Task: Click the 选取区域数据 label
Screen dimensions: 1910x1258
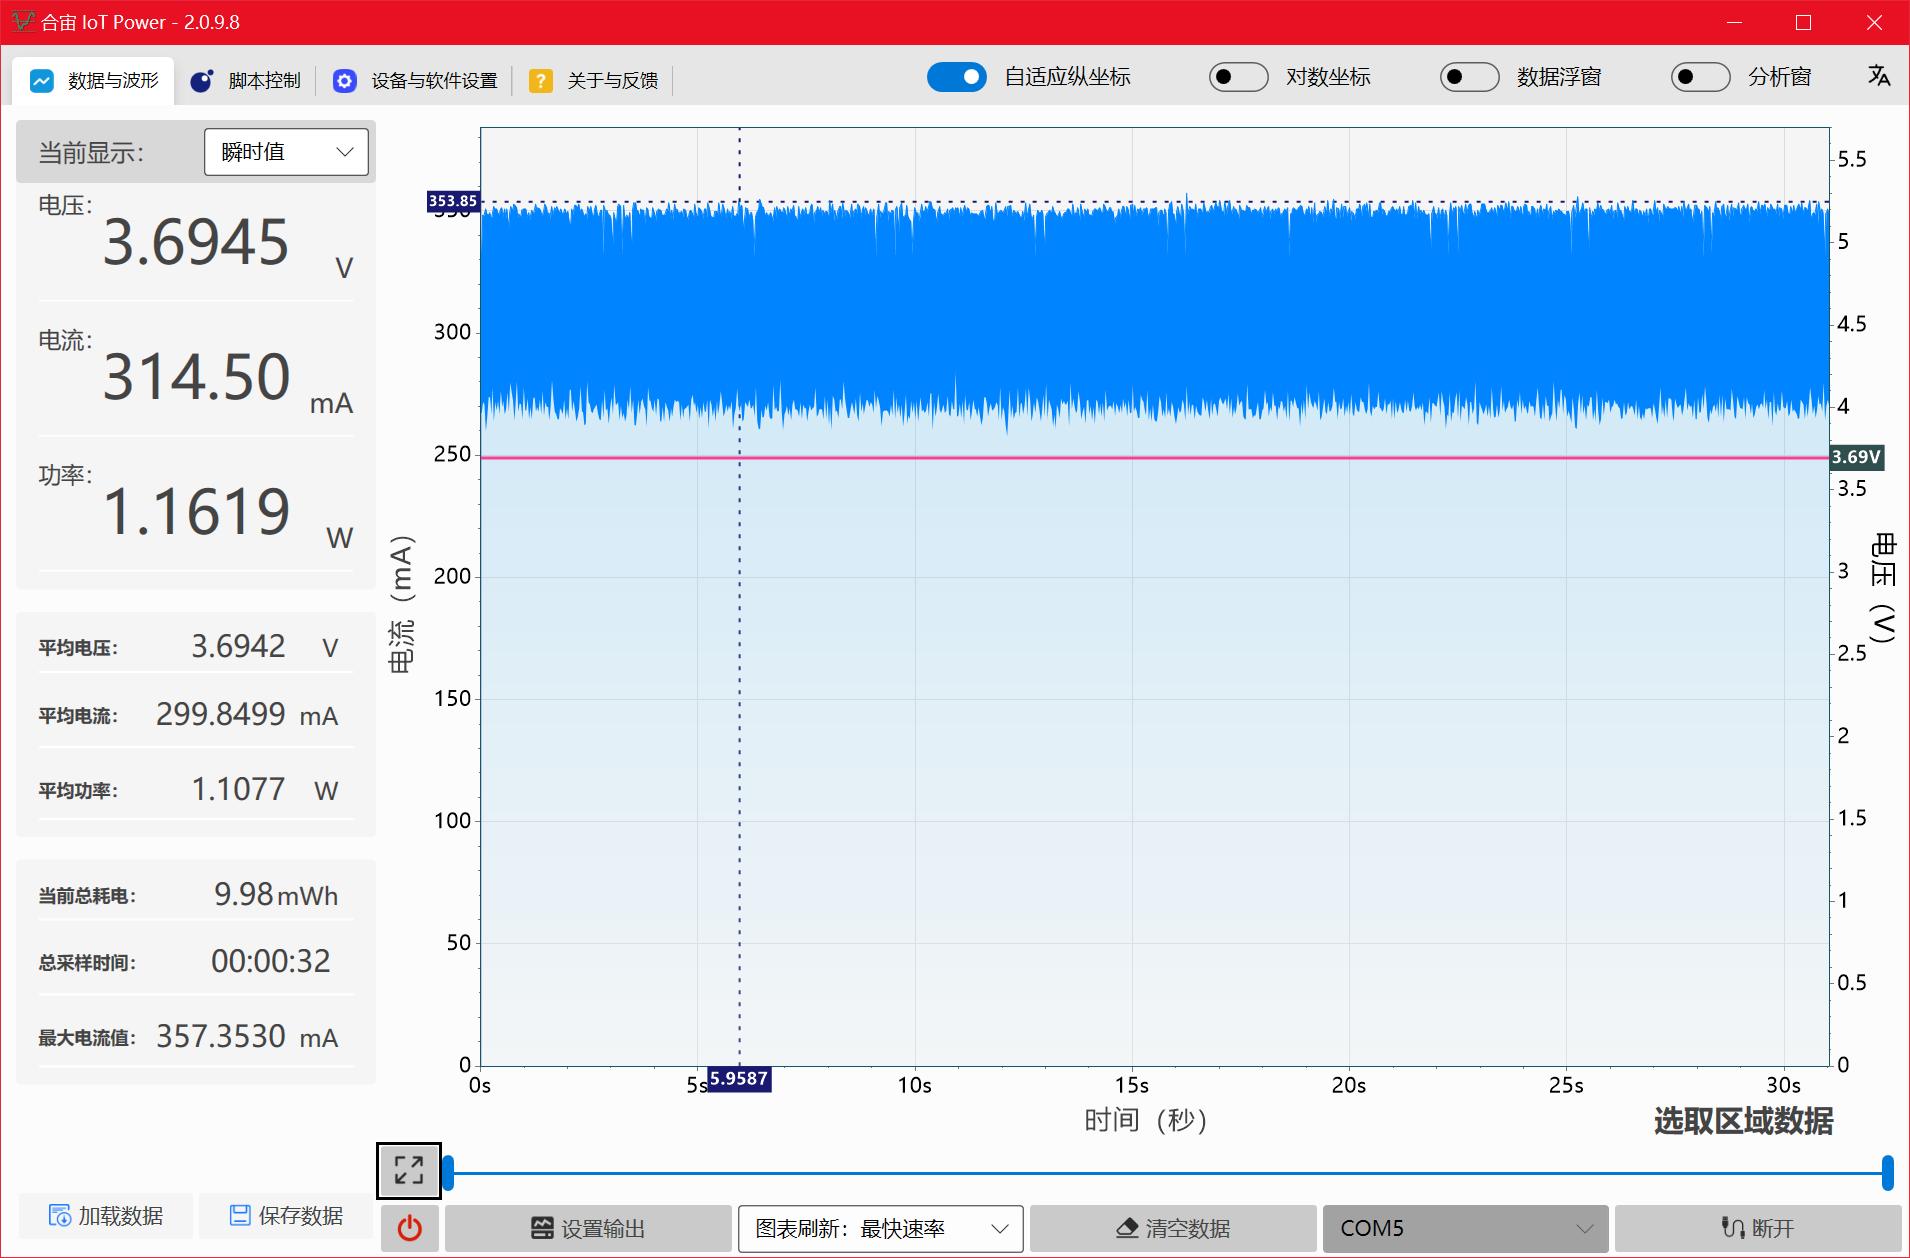Action: click(1742, 1122)
